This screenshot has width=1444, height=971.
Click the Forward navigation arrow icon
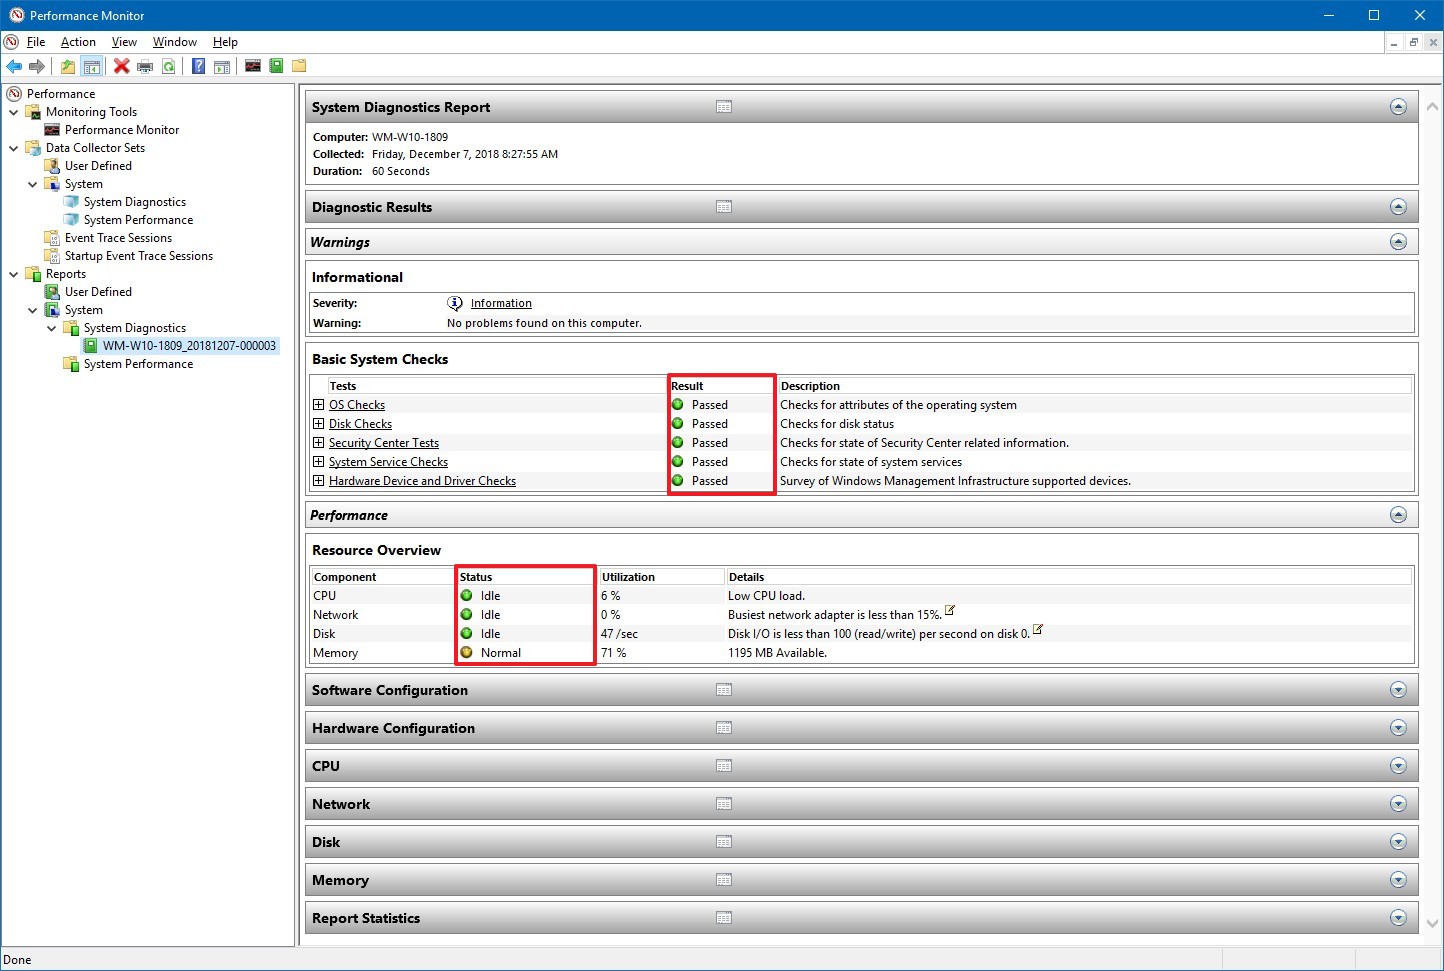38,66
